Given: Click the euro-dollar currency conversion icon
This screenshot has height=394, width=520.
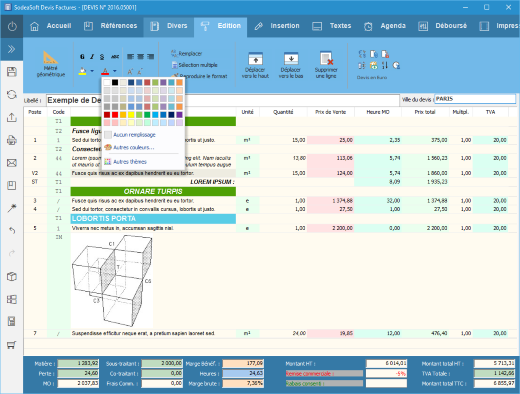Looking at the screenshot, I should pos(362,54).
